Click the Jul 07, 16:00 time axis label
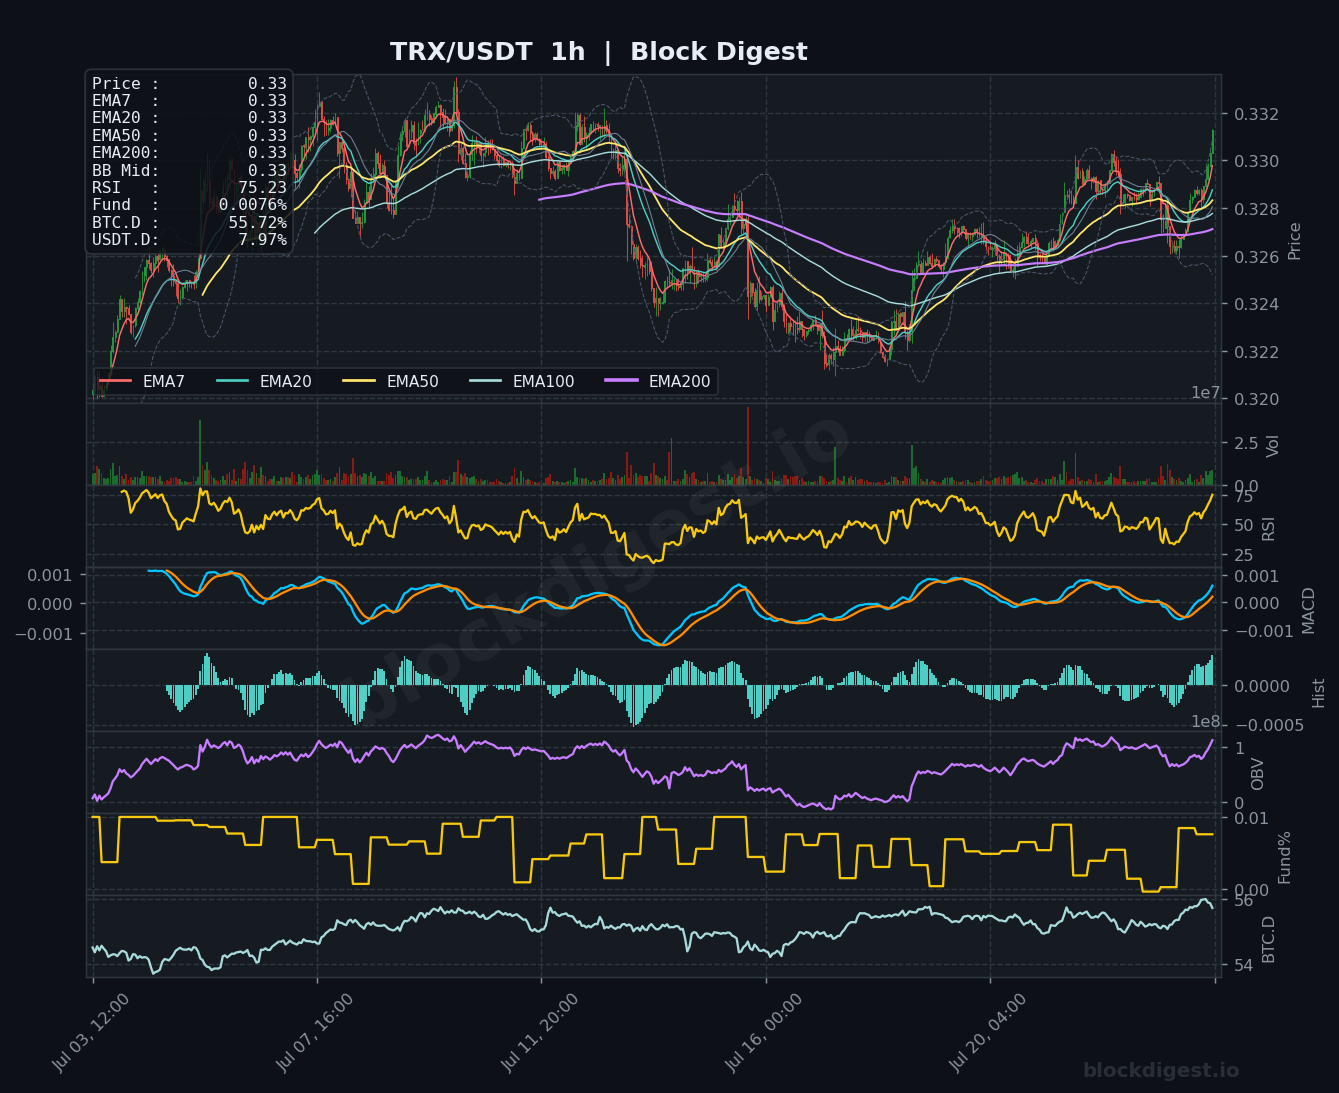1339x1093 pixels. point(314,1033)
